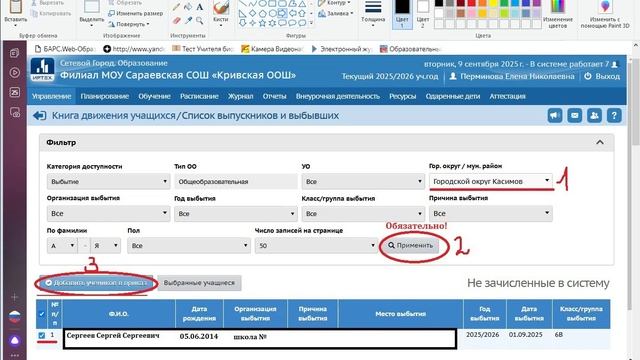Open the Планирование menu
This screenshot has height=360, width=640.
[104, 96]
